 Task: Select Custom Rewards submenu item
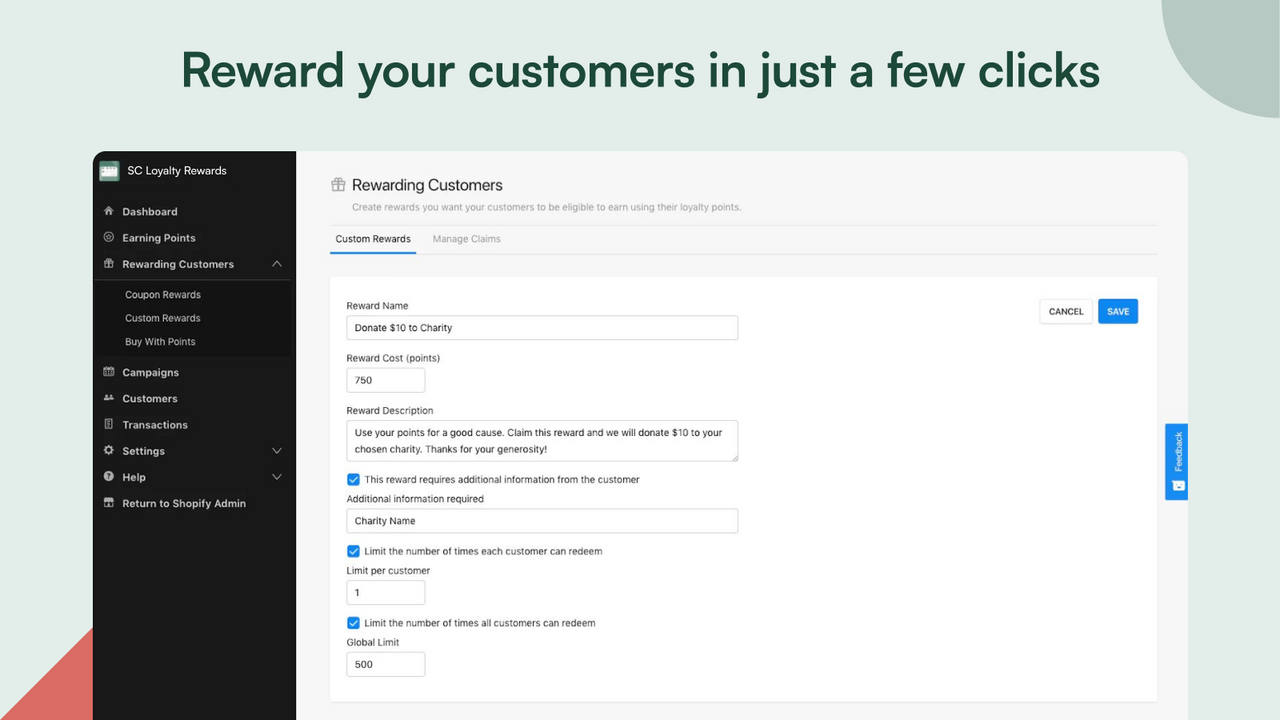(x=163, y=318)
